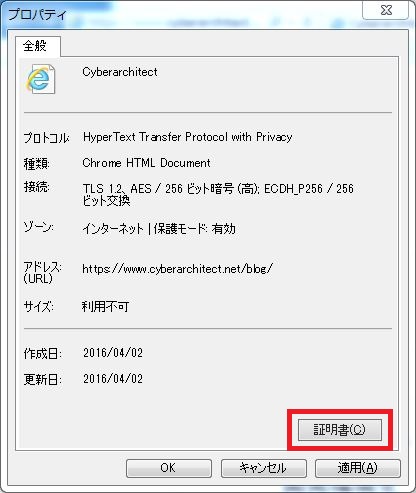Click the アドレス (URL) label

coord(42,272)
